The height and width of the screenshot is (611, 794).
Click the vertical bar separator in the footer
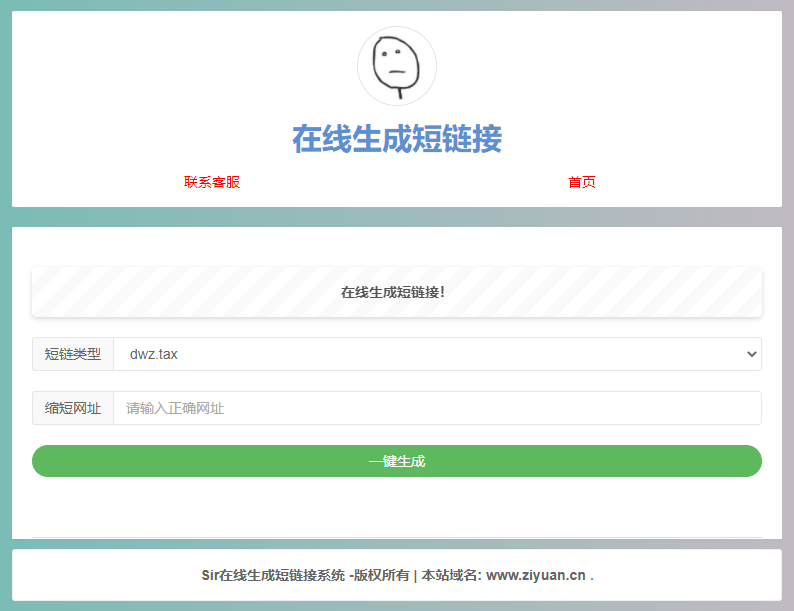click(415, 575)
